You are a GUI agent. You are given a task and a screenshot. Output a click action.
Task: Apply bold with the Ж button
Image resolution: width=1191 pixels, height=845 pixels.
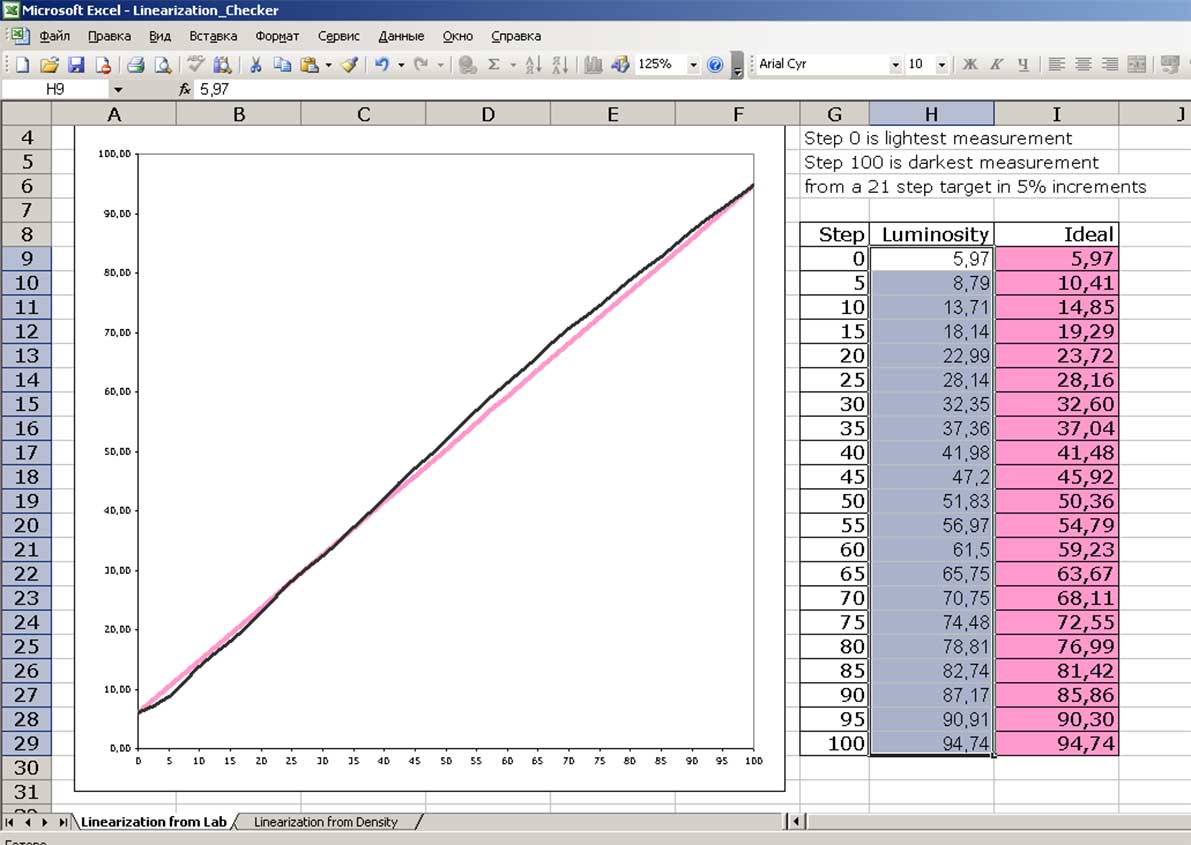point(970,65)
